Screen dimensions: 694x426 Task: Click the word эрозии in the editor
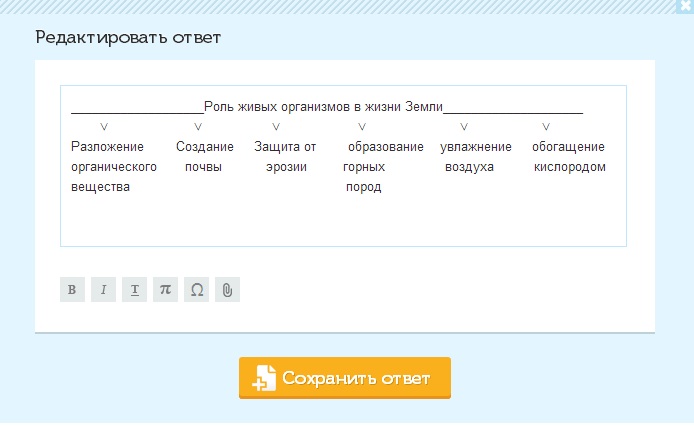click(x=286, y=167)
